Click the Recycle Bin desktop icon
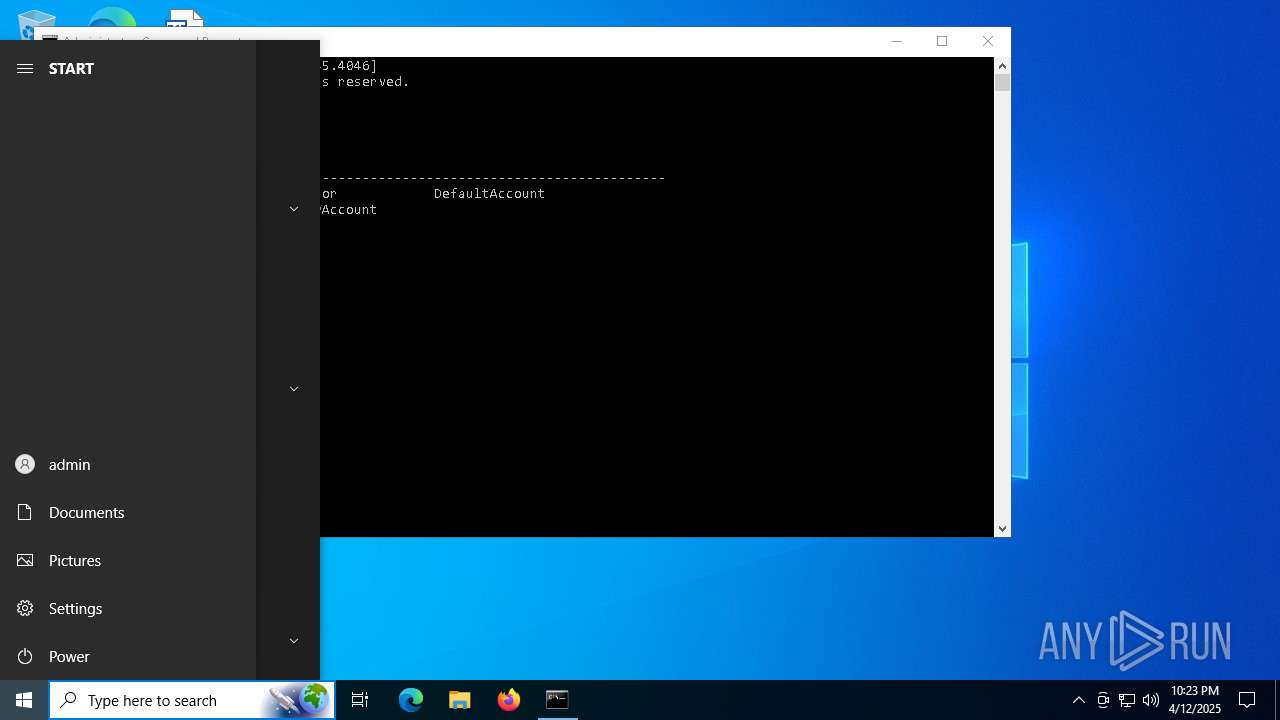 [36, 22]
